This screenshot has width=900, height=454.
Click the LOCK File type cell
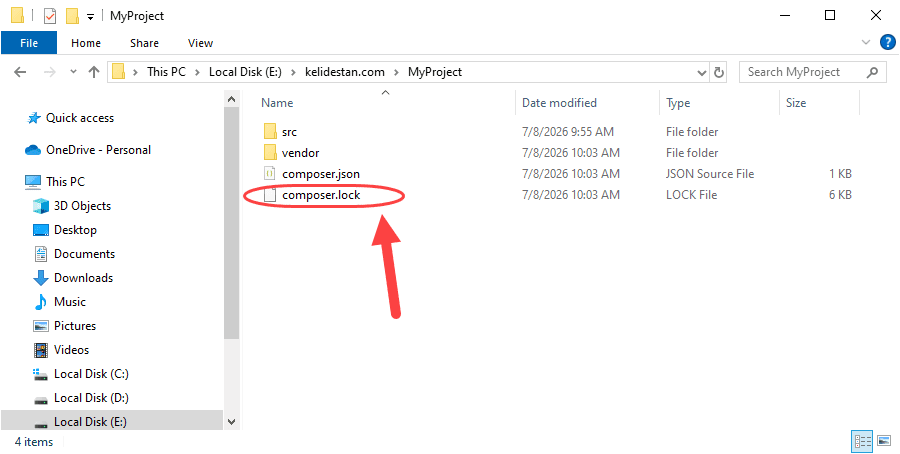point(691,195)
